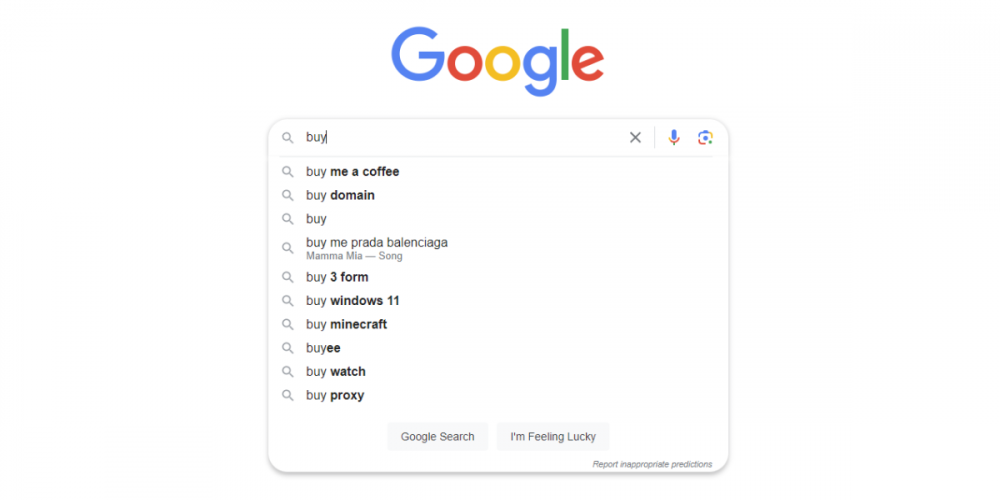The width and height of the screenshot is (1000, 500).
Task: Click the magnifier icon beside 'buy me a coffee'
Action: pos(288,172)
